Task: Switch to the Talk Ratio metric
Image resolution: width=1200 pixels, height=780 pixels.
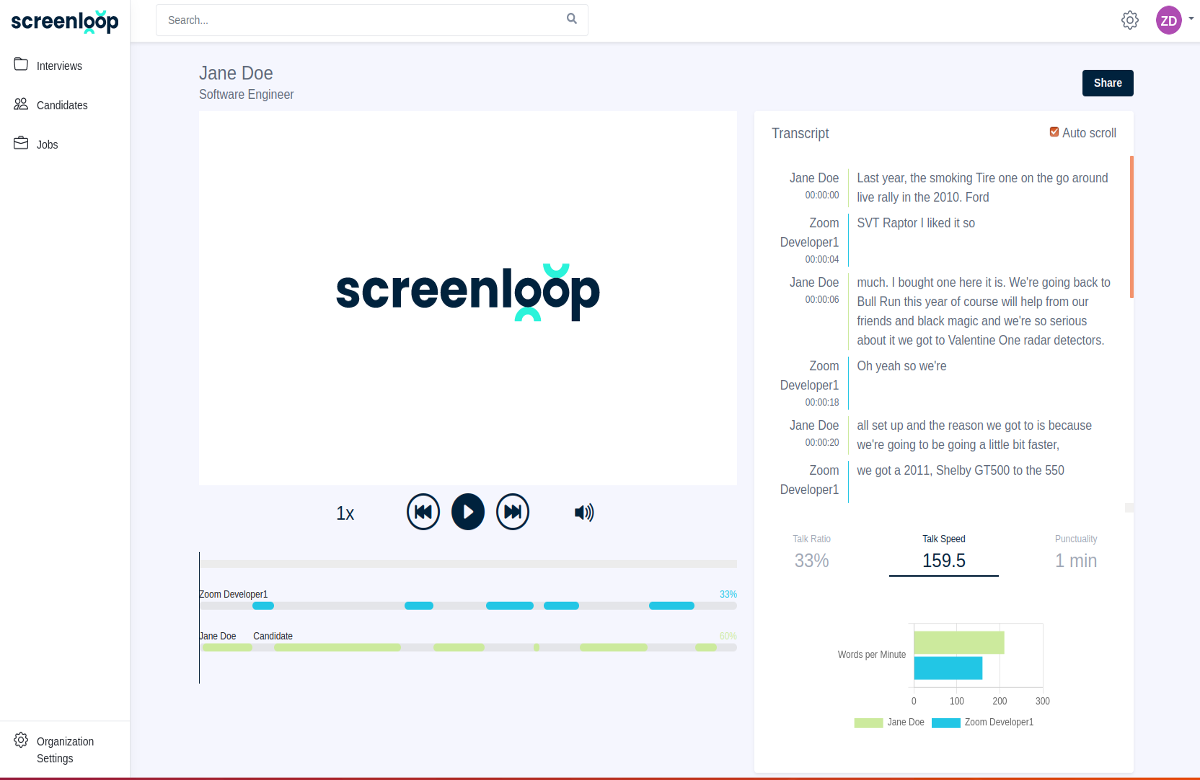Action: pos(811,550)
